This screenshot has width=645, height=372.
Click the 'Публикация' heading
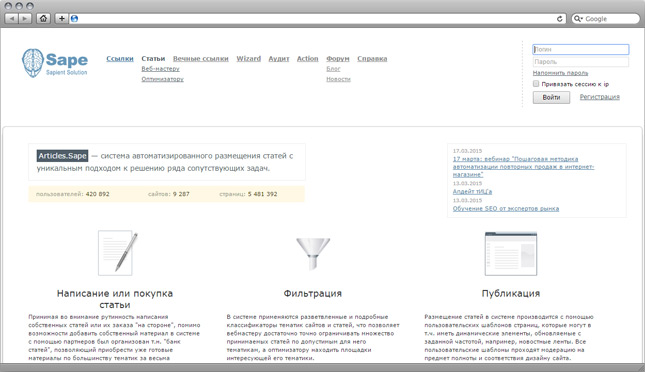click(x=510, y=293)
